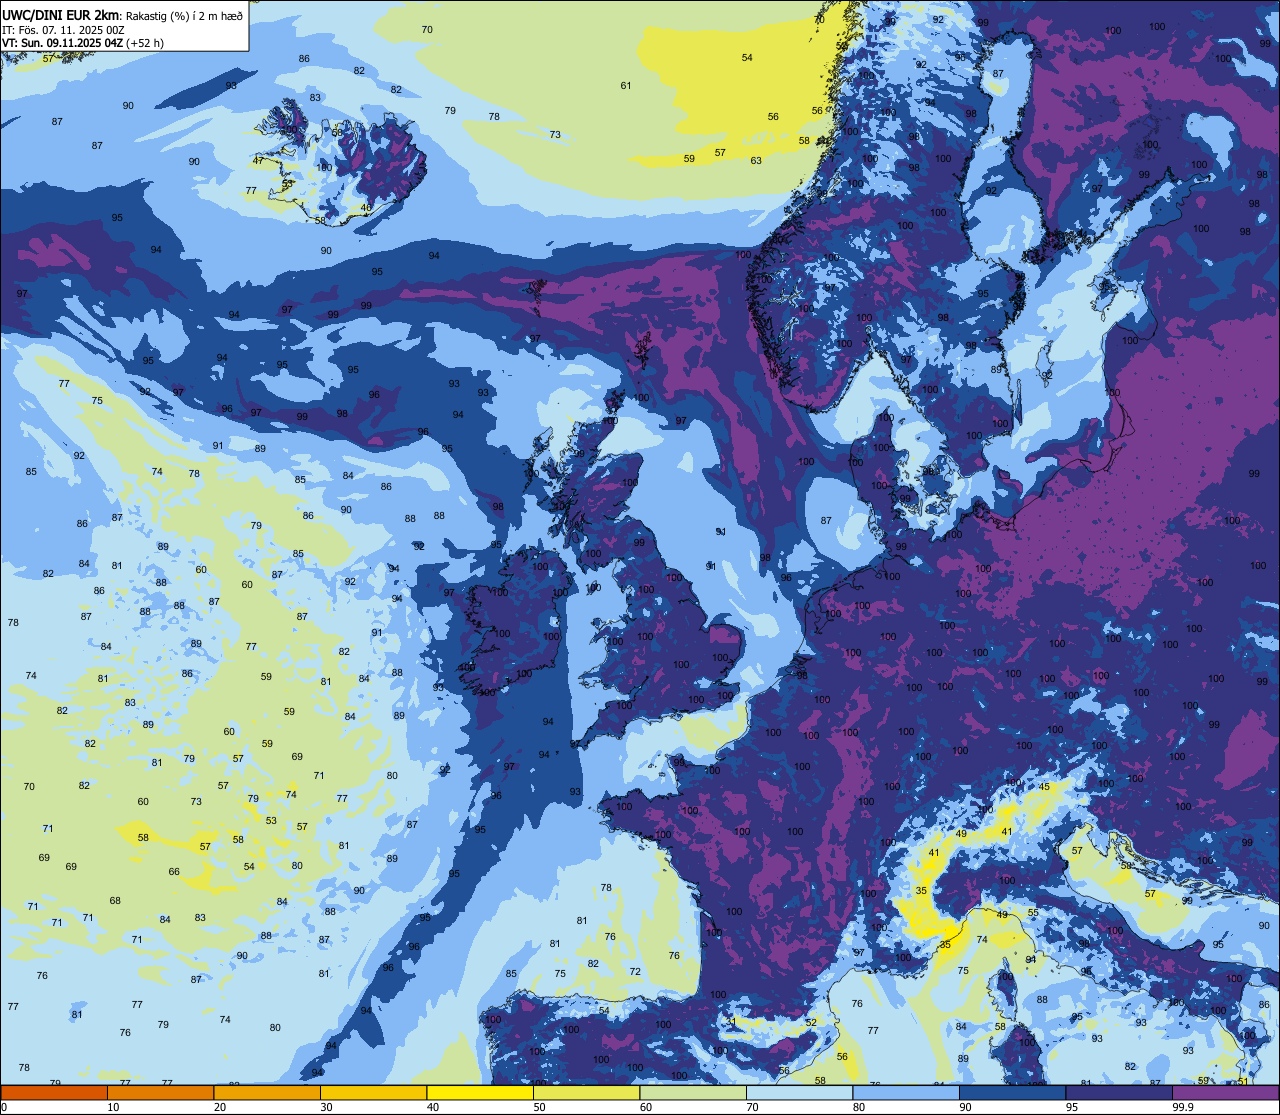Click the 20–30 amber legend swatch
This screenshot has width=1280, height=1115.
[267, 1092]
